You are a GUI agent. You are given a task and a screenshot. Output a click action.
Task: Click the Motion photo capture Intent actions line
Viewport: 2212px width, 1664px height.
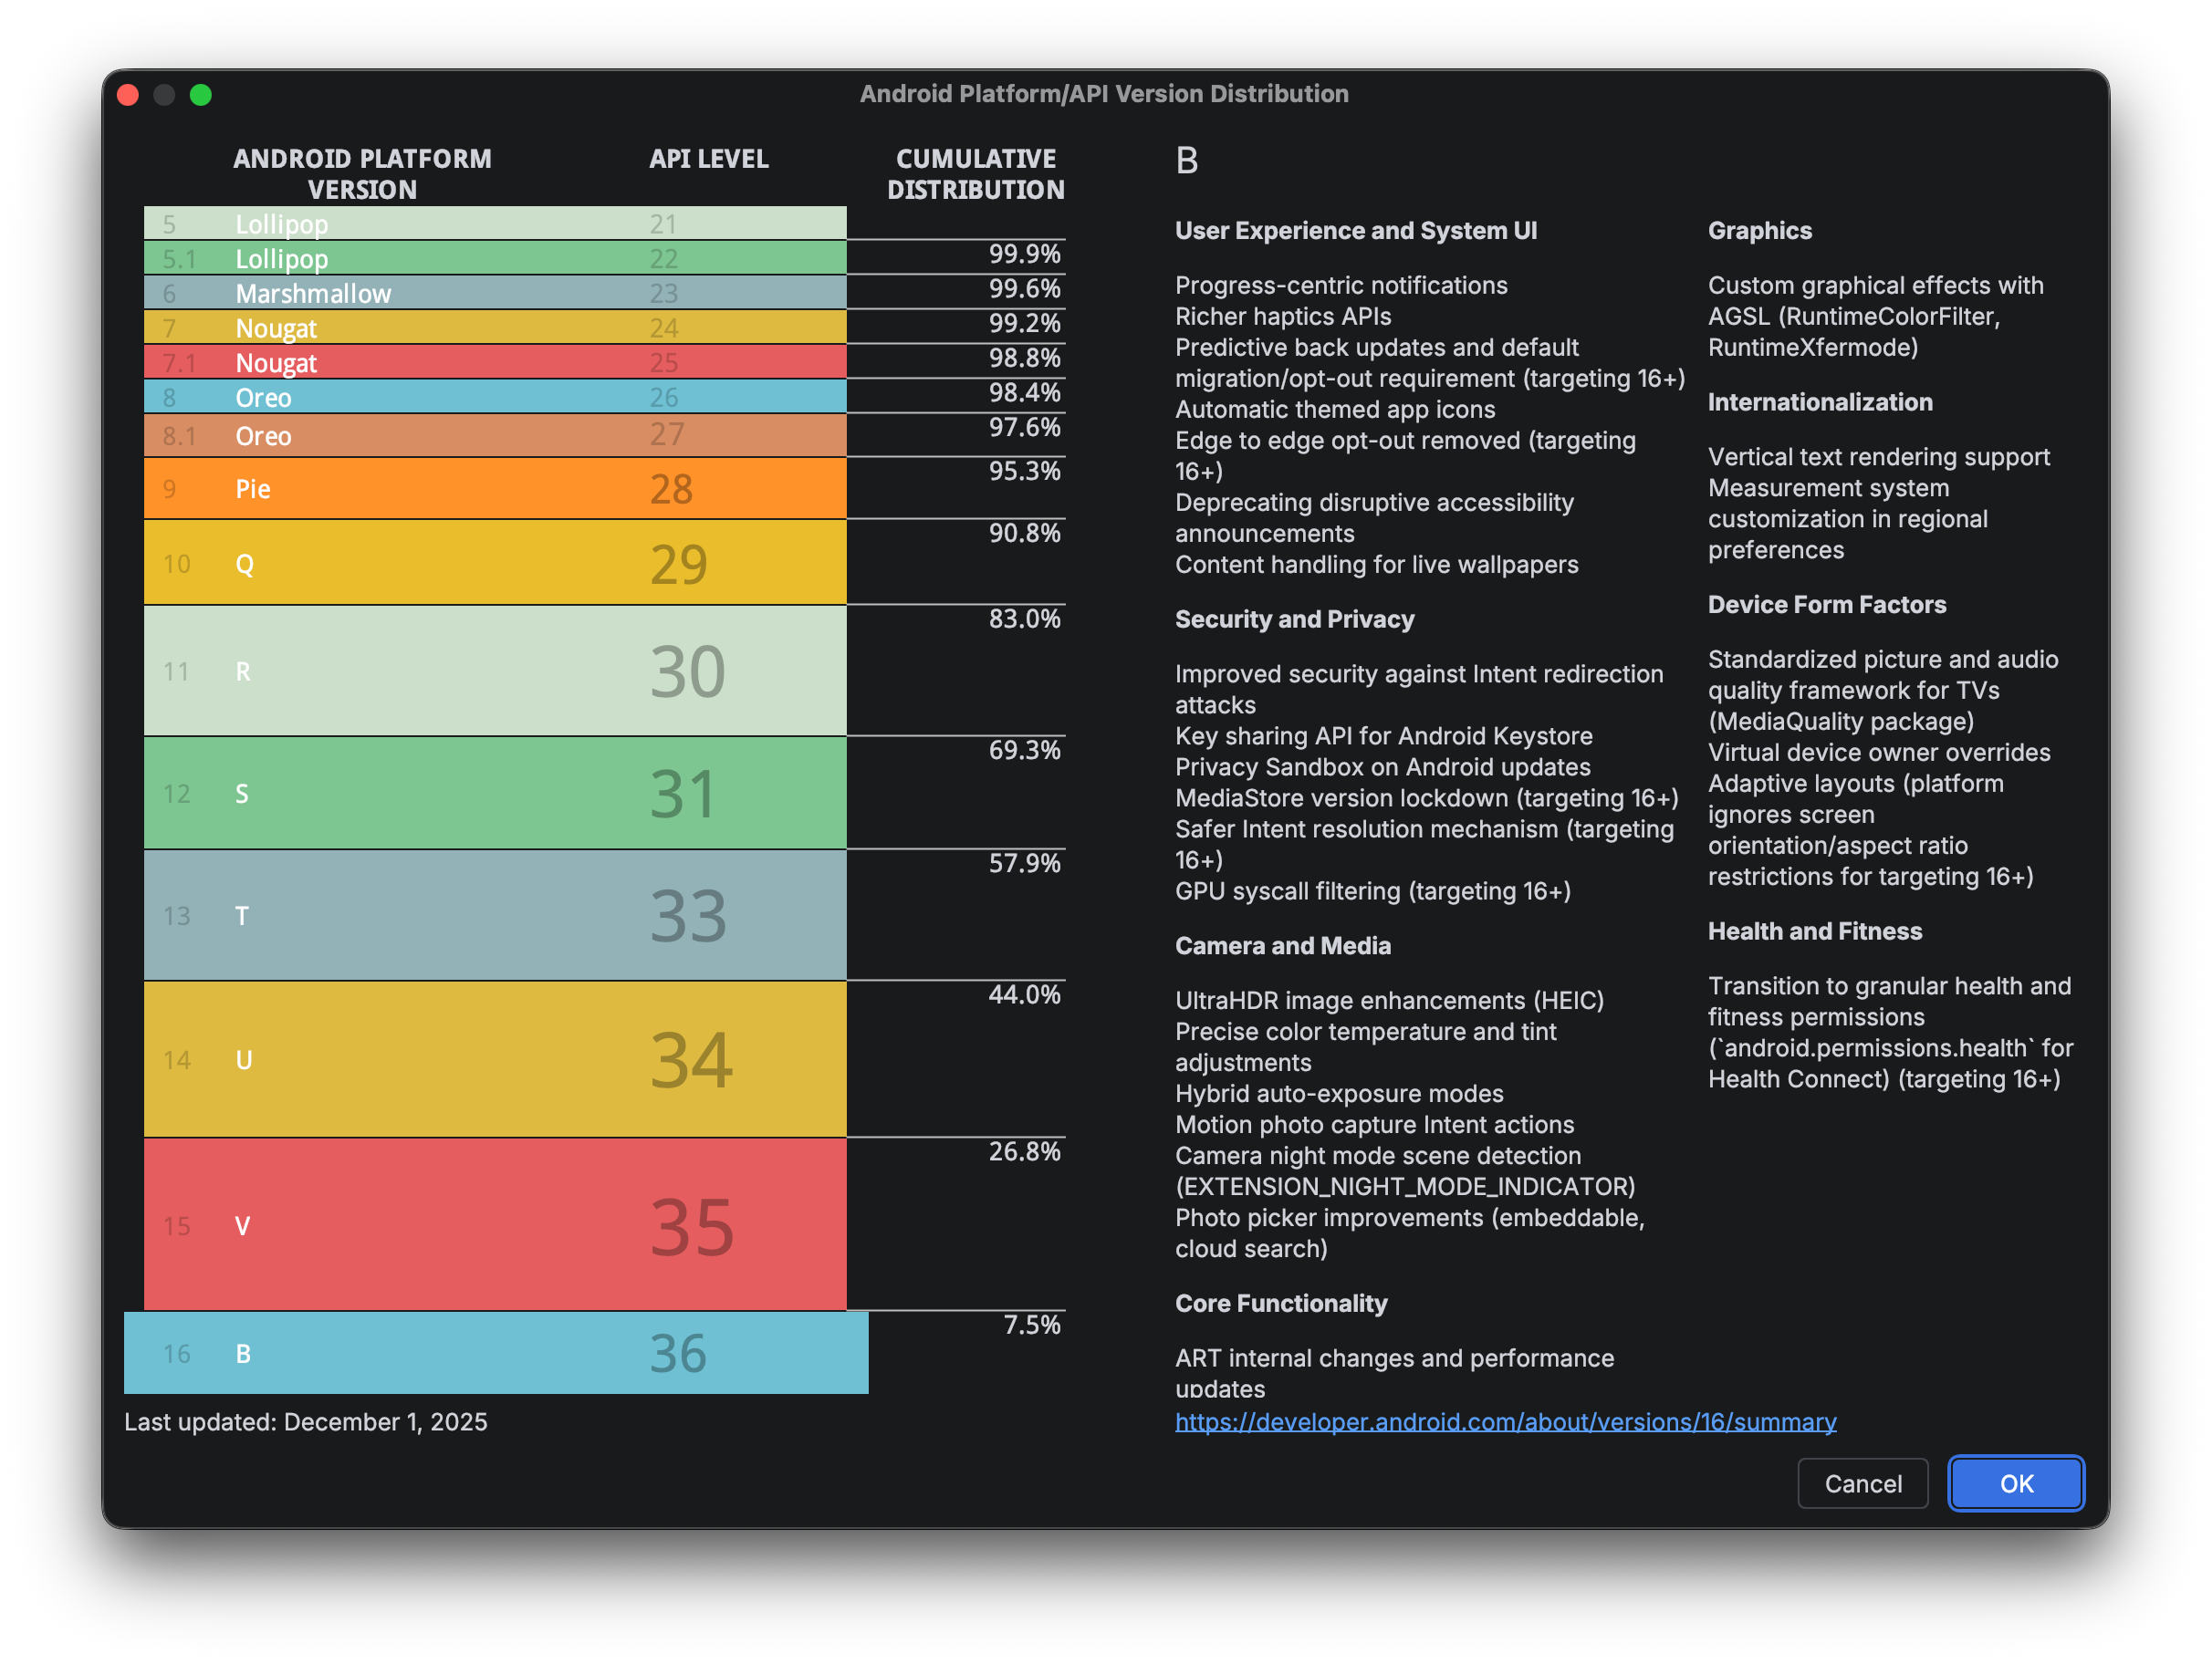click(x=1374, y=1125)
